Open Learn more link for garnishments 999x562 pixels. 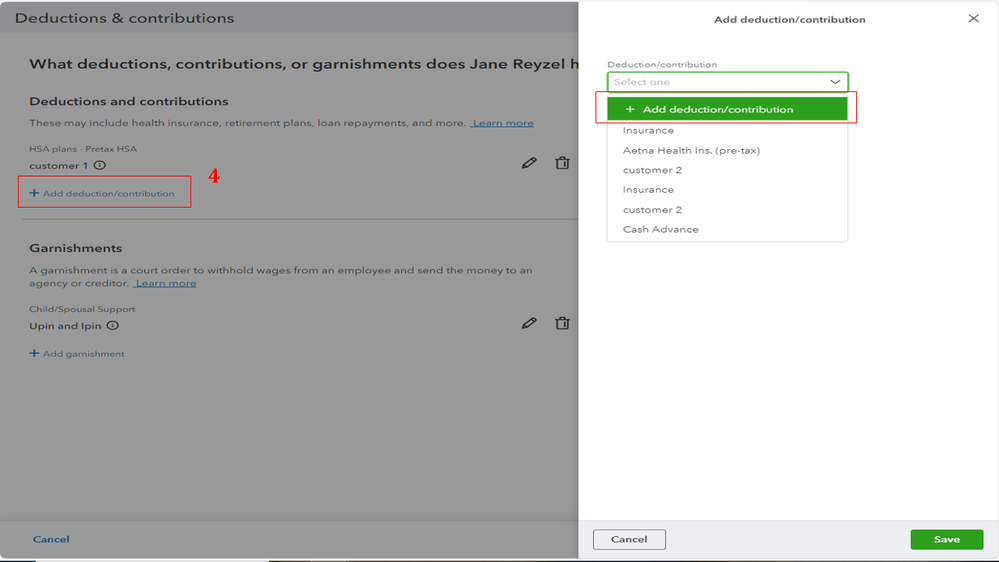[x=166, y=283]
